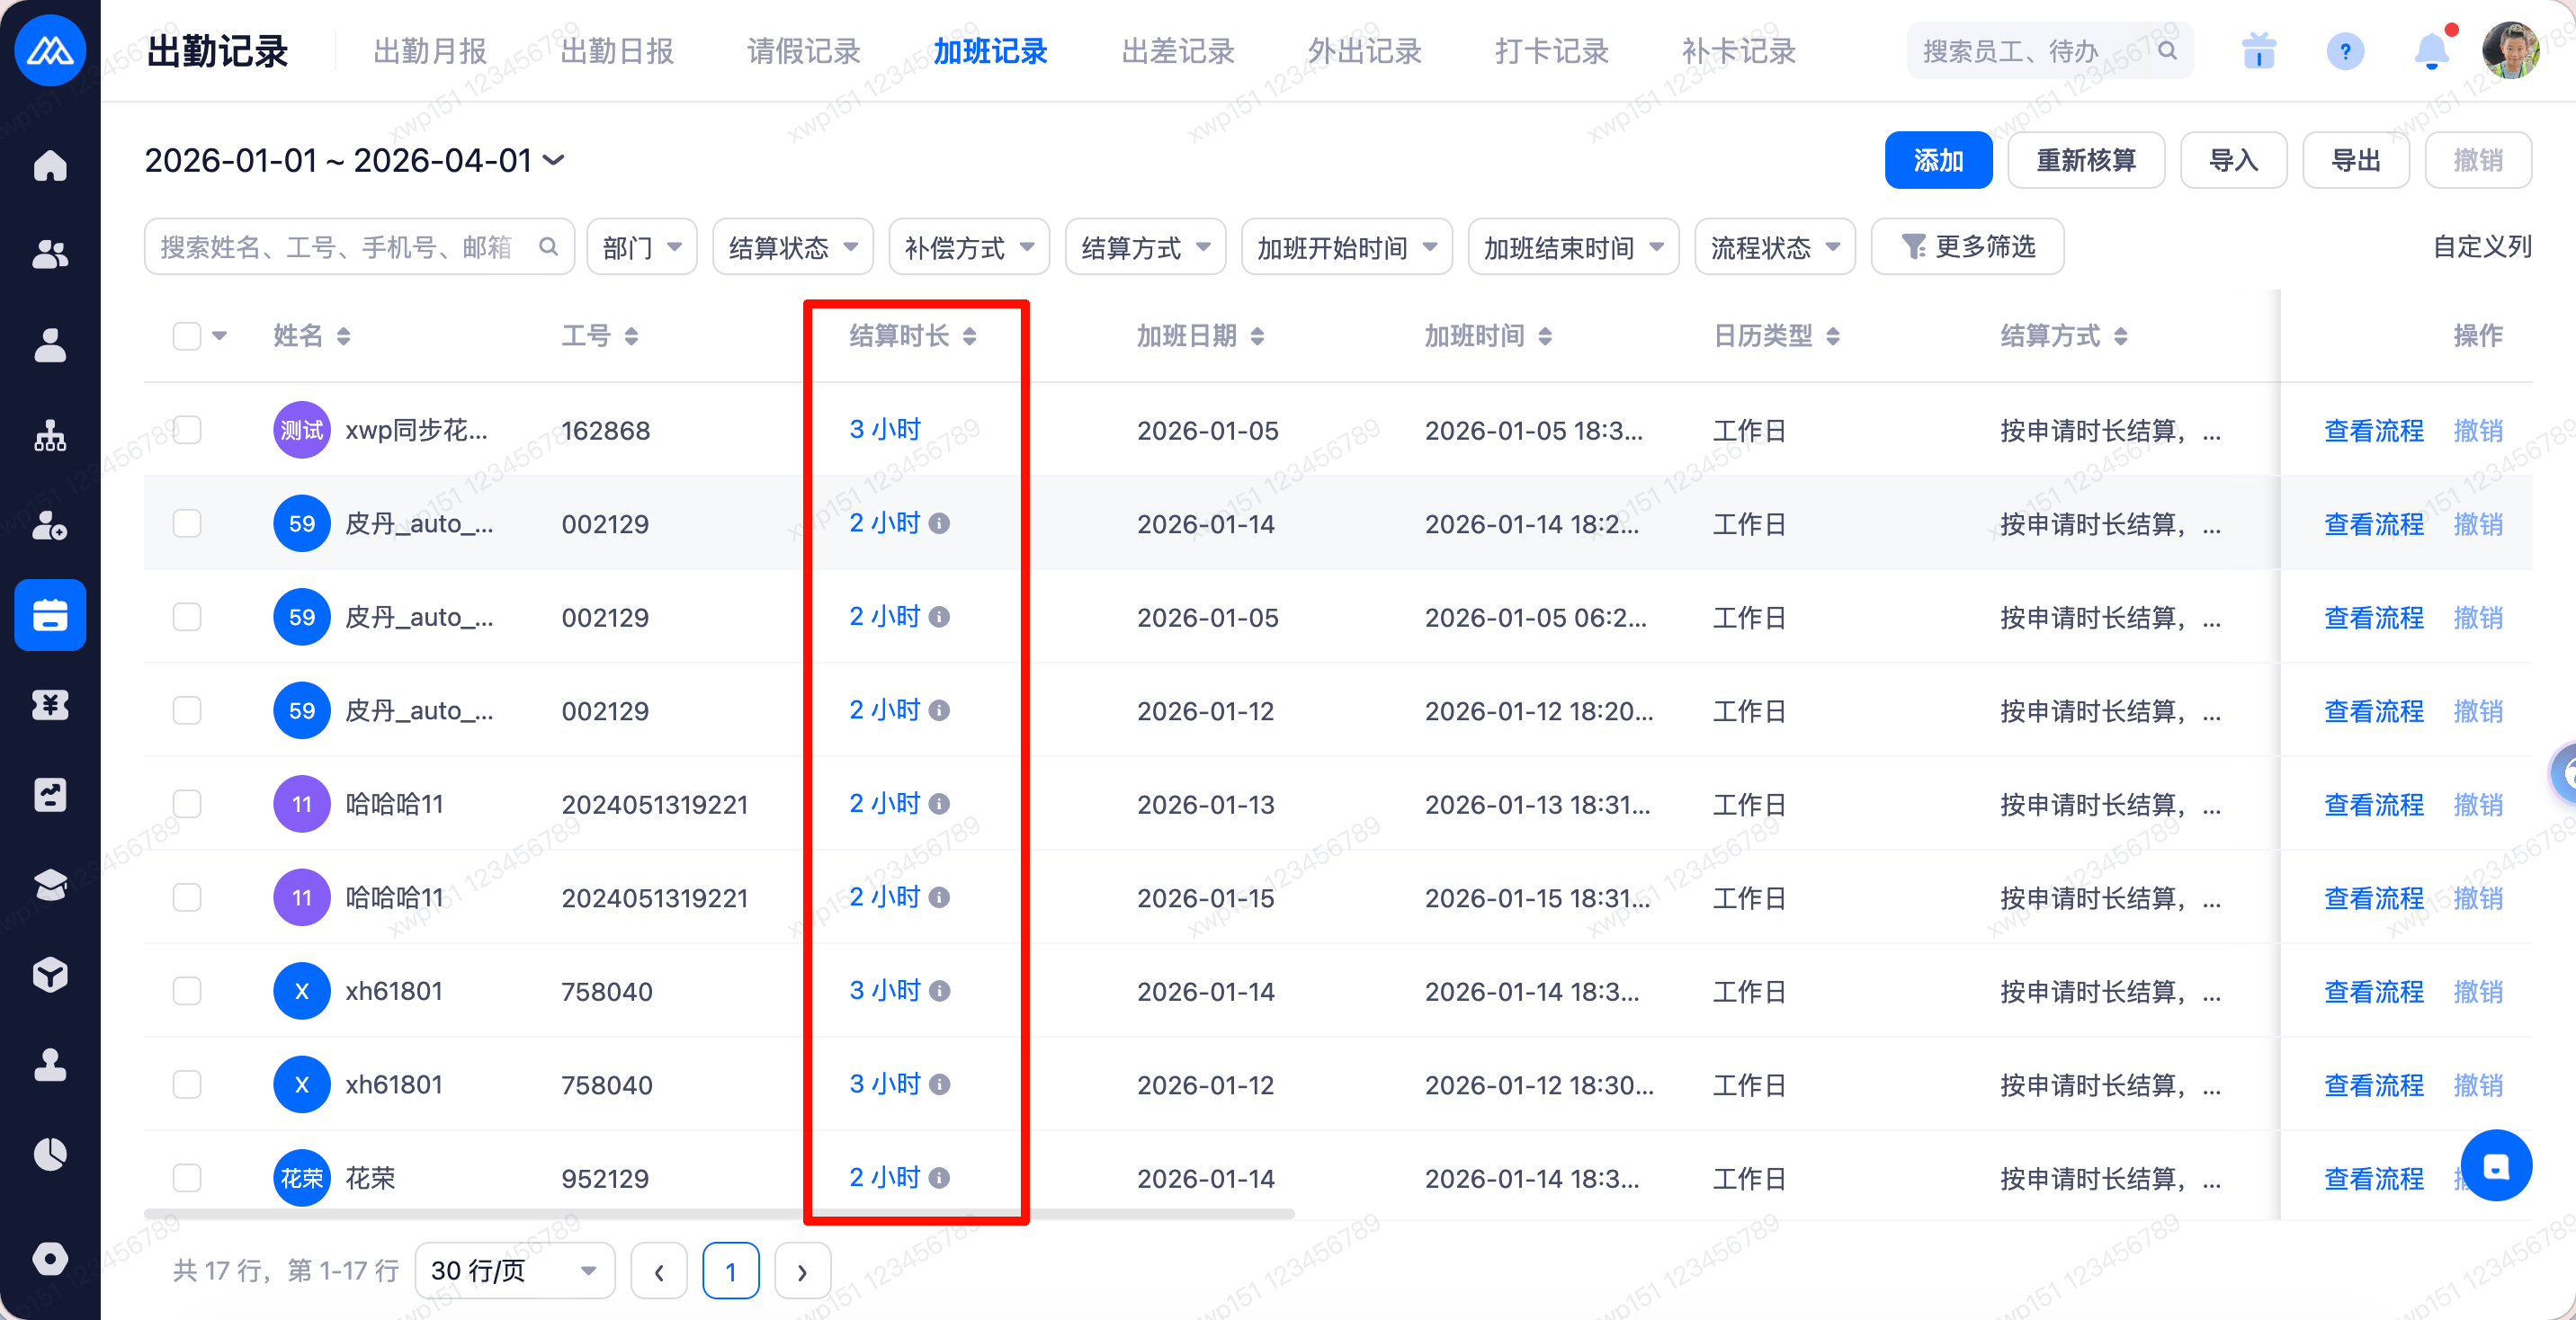Open the 30 行/页 page size dropdown

pyautogui.click(x=514, y=1270)
